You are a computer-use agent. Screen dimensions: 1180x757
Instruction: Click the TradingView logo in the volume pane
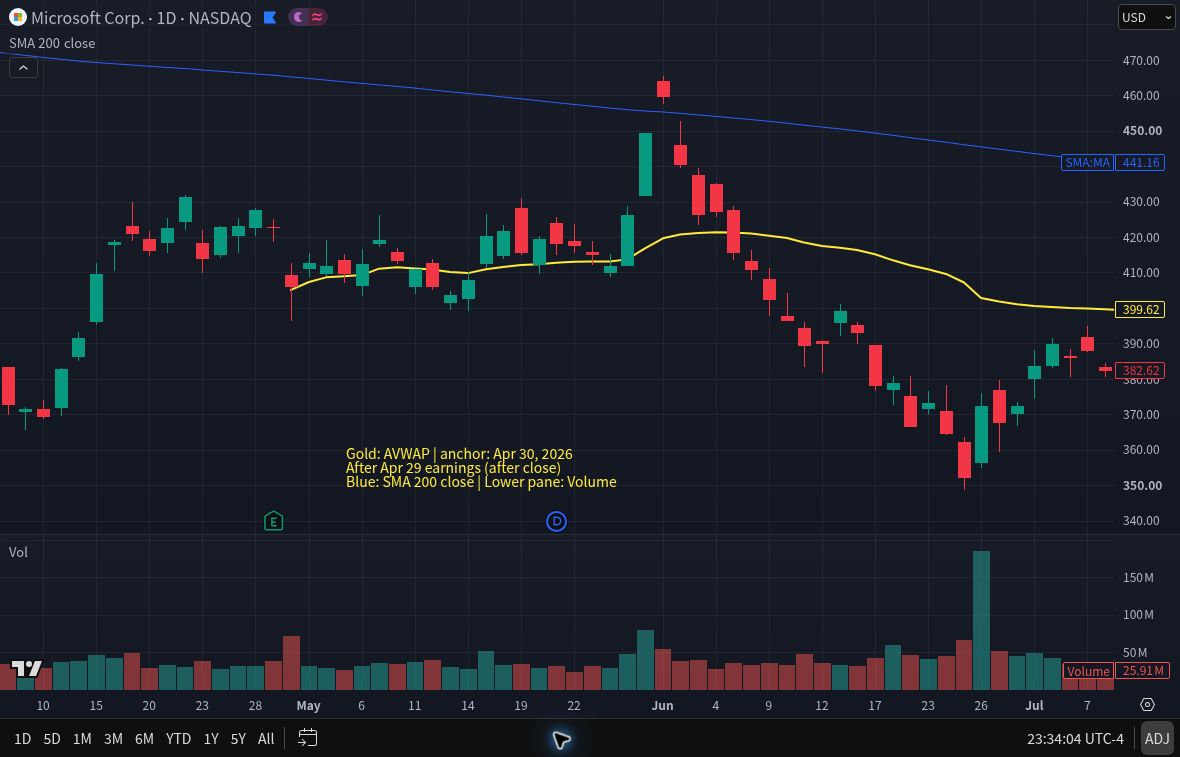tap(26, 668)
